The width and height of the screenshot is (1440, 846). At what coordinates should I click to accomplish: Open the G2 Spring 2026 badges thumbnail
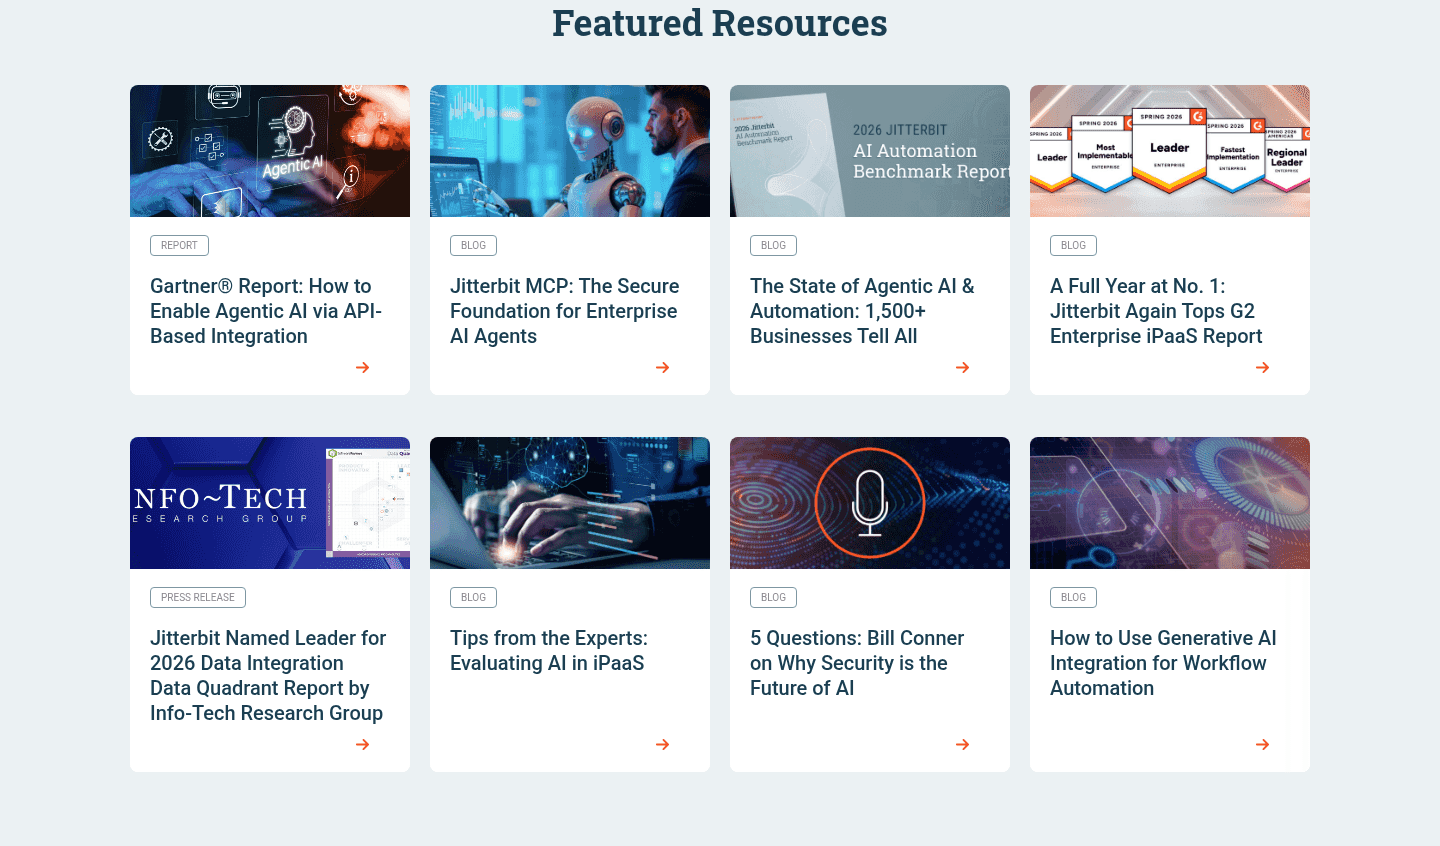[x=1170, y=151]
